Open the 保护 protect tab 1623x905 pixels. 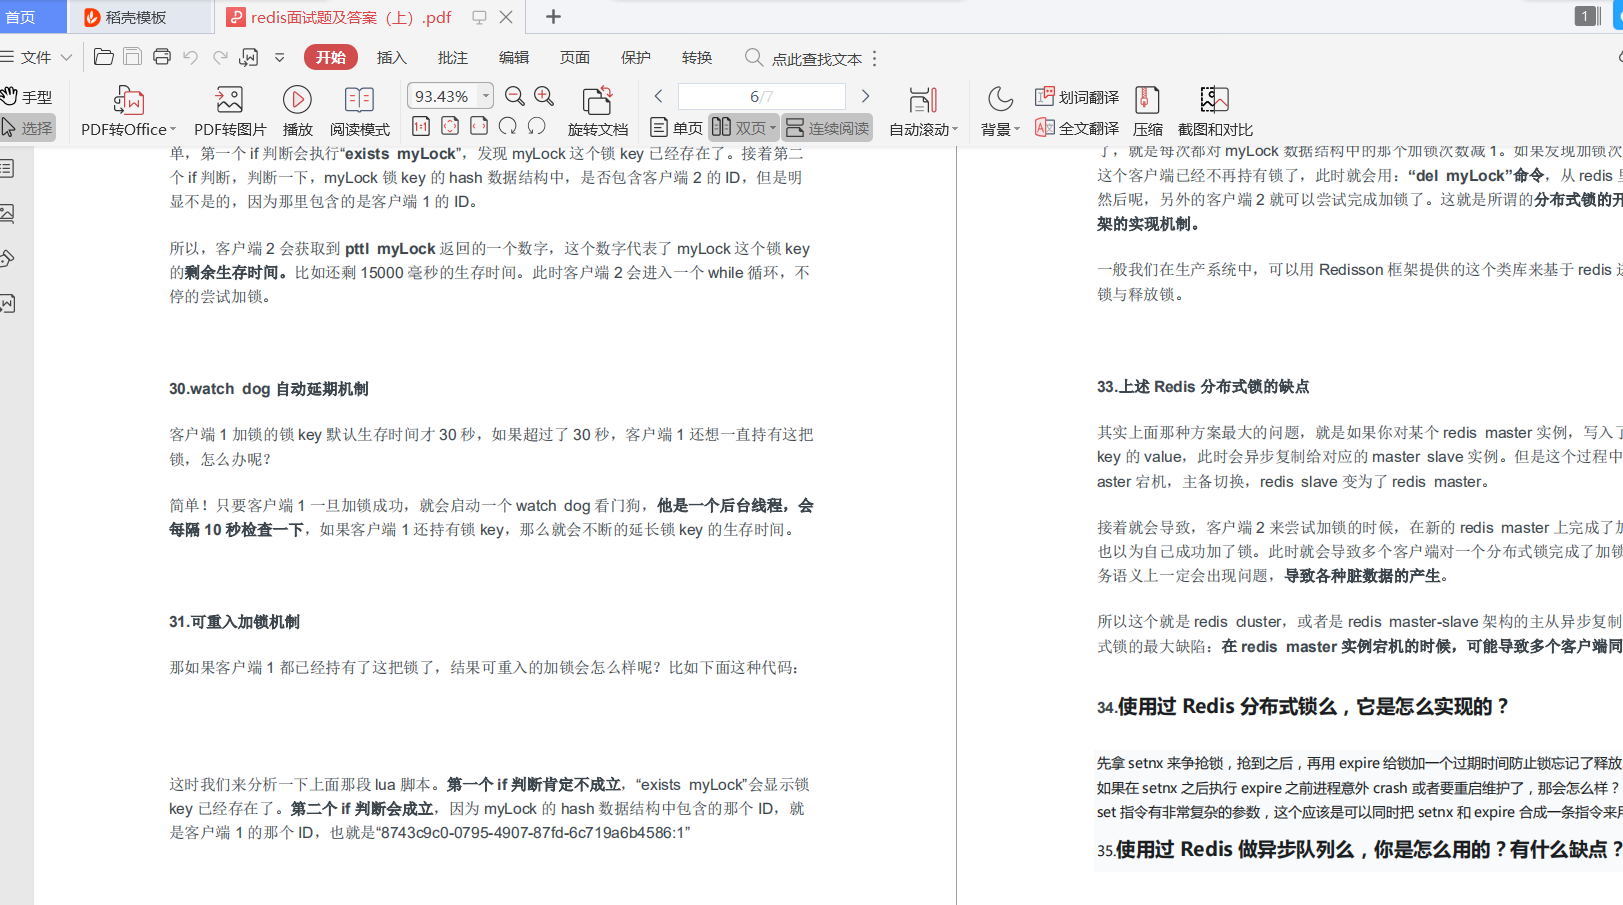636,58
